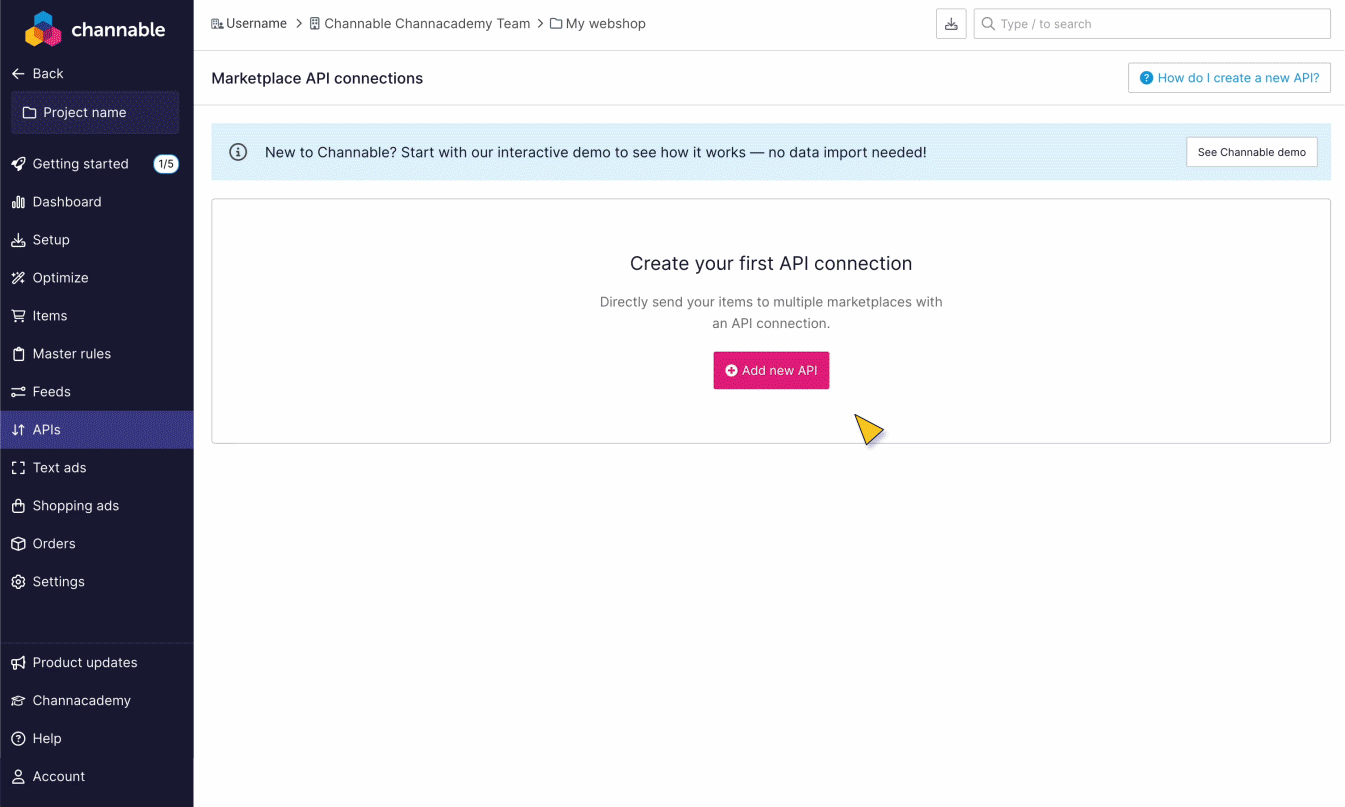The height and width of the screenshot is (807, 1345).
Task: Click the download icon button in header
Action: point(951,24)
